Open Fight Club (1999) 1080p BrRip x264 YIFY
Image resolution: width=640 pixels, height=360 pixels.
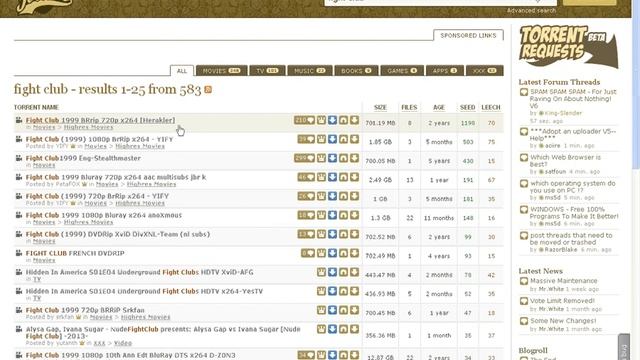click(100, 139)
